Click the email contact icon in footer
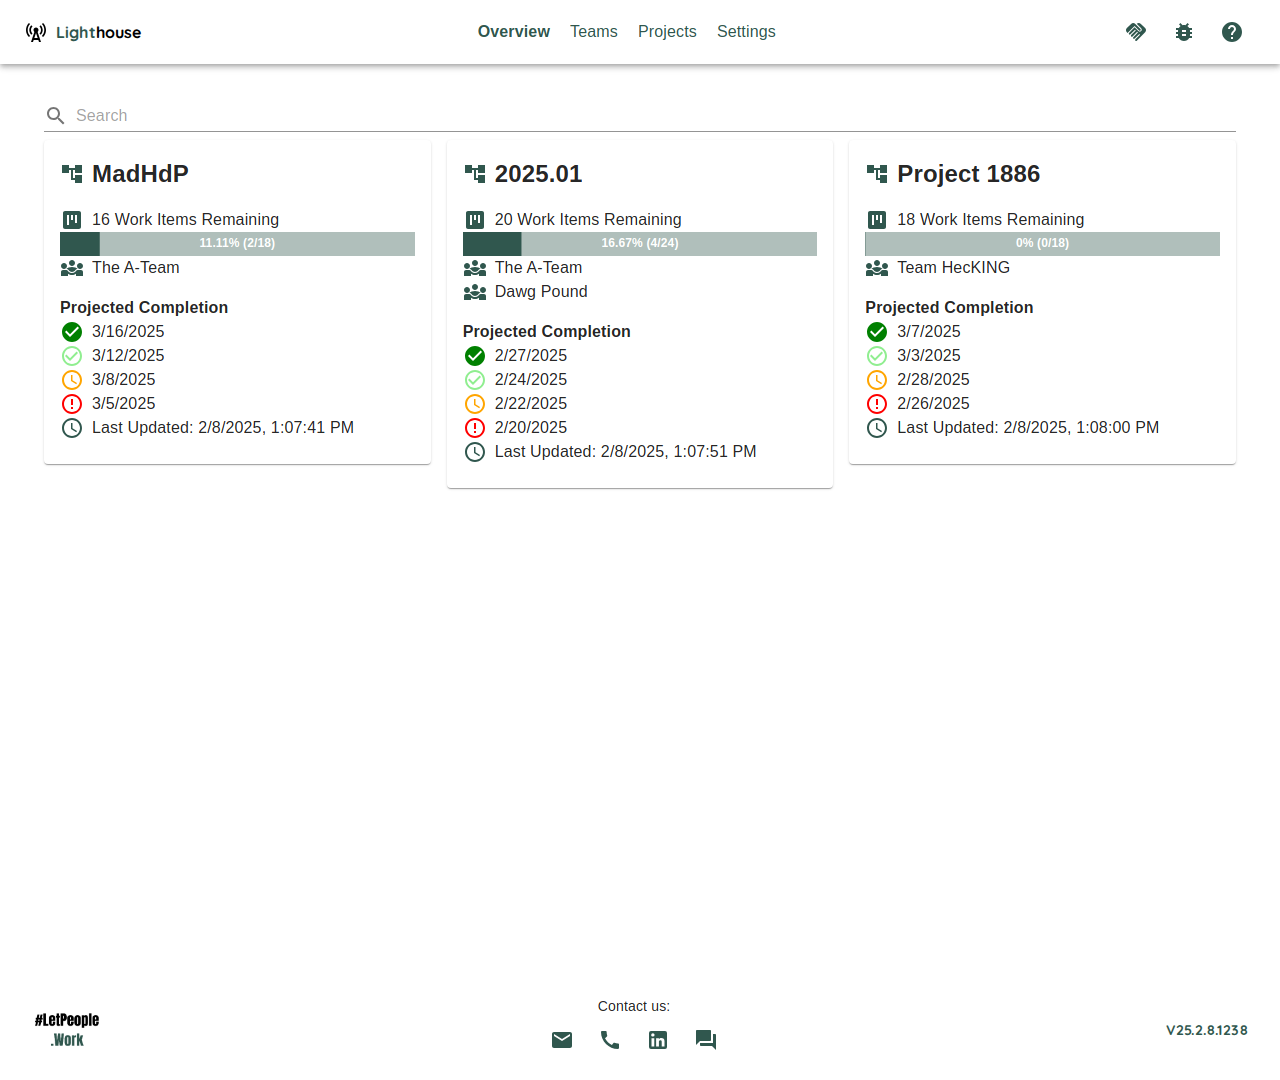The image size is (1280, 1080). 562,1040
